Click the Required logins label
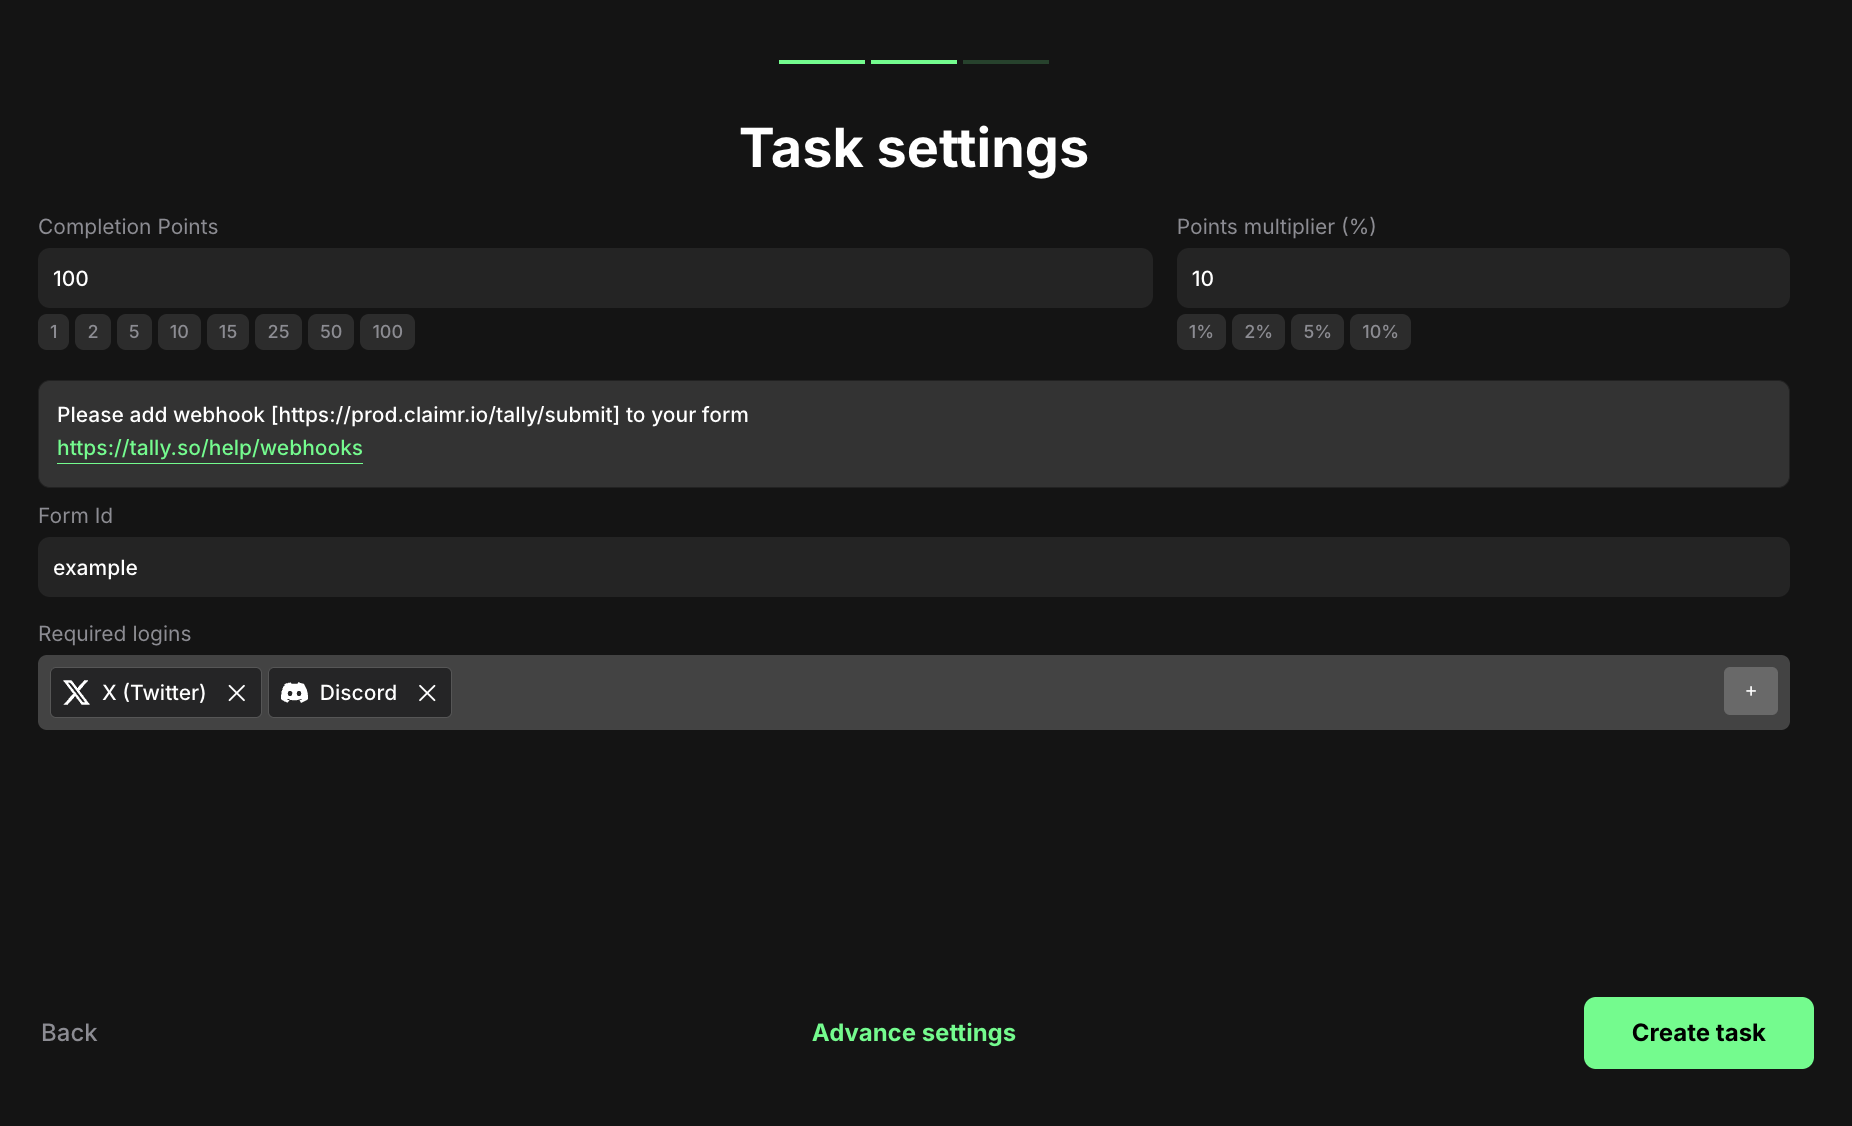 click(114, 634)
